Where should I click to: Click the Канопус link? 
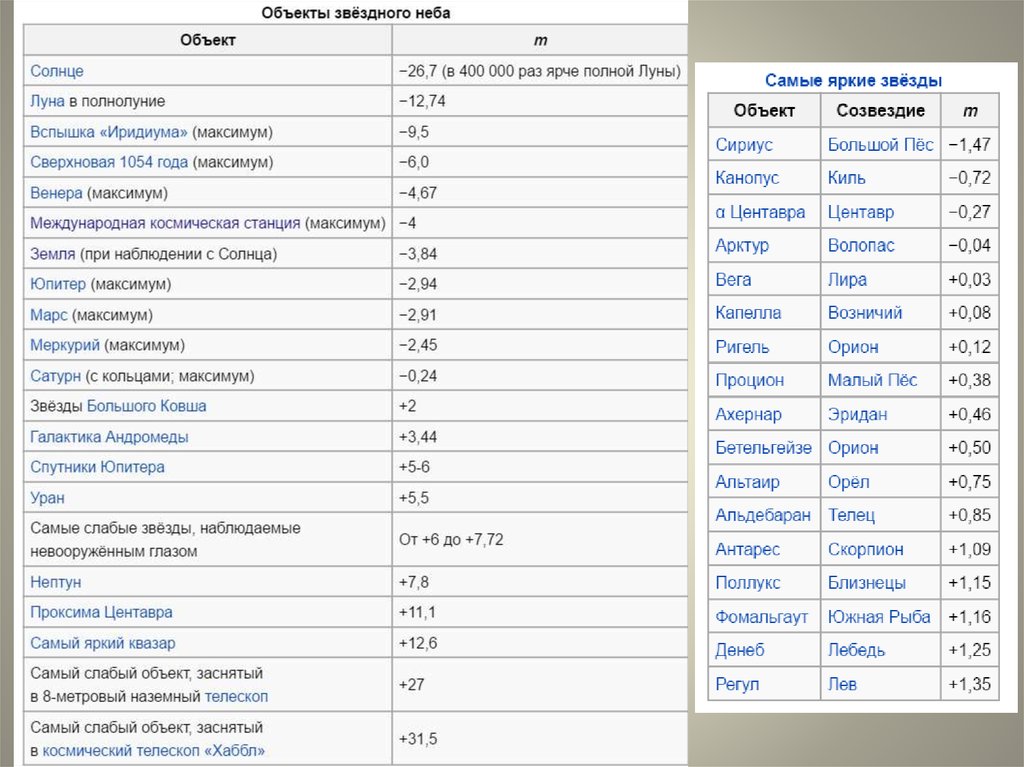(x=747, y=178)
